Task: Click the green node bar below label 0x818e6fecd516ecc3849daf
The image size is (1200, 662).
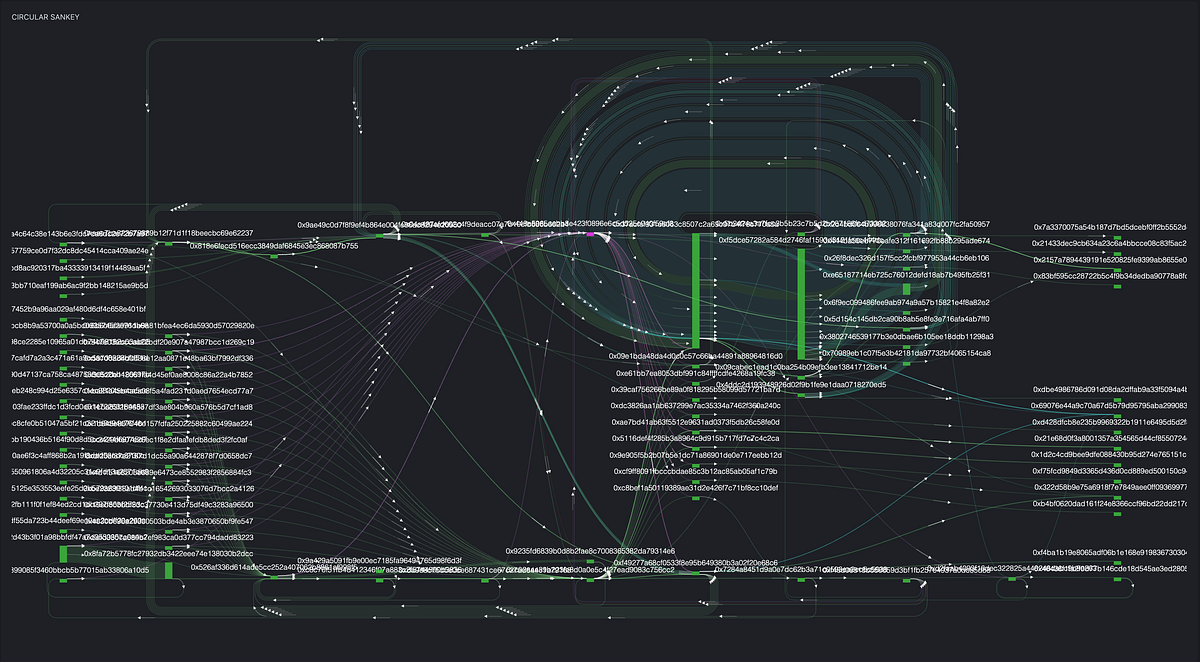Action: [272, 256]
